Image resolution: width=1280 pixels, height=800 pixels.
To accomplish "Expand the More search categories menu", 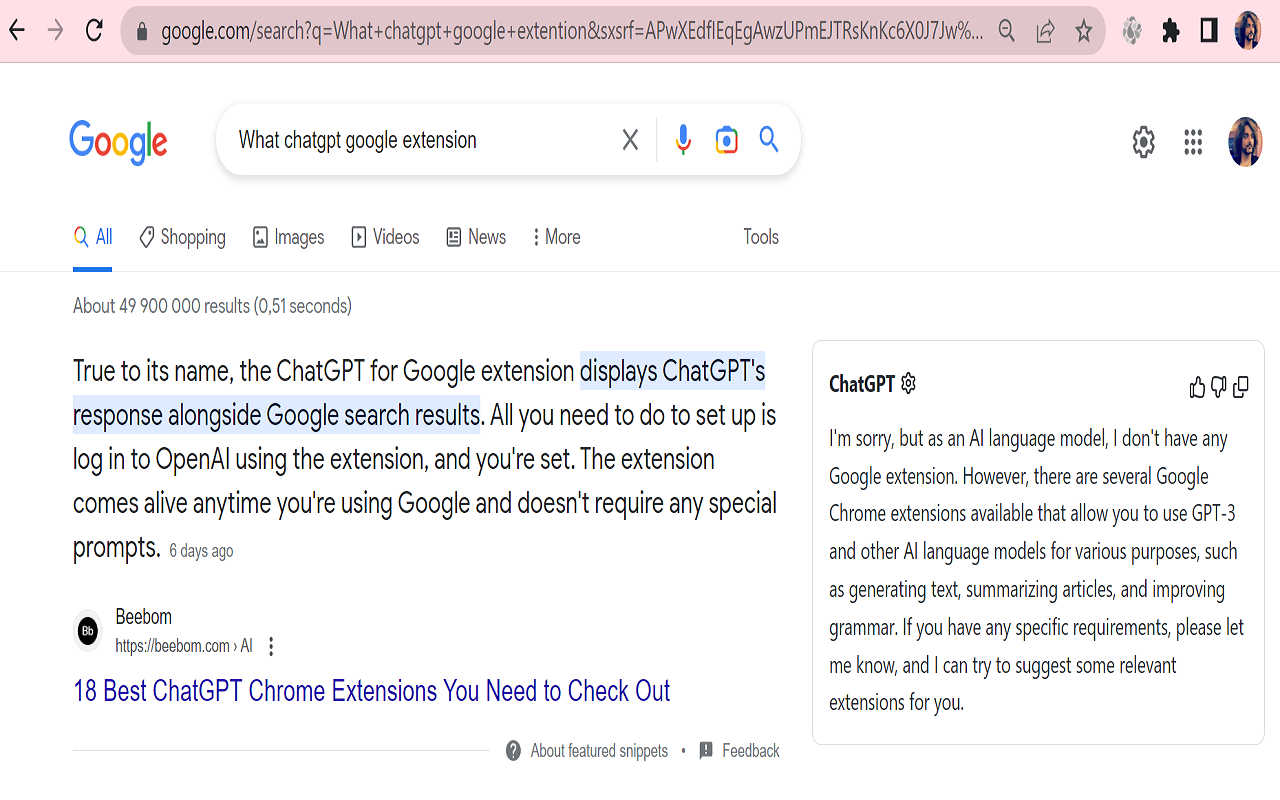I will coord(556,237).
